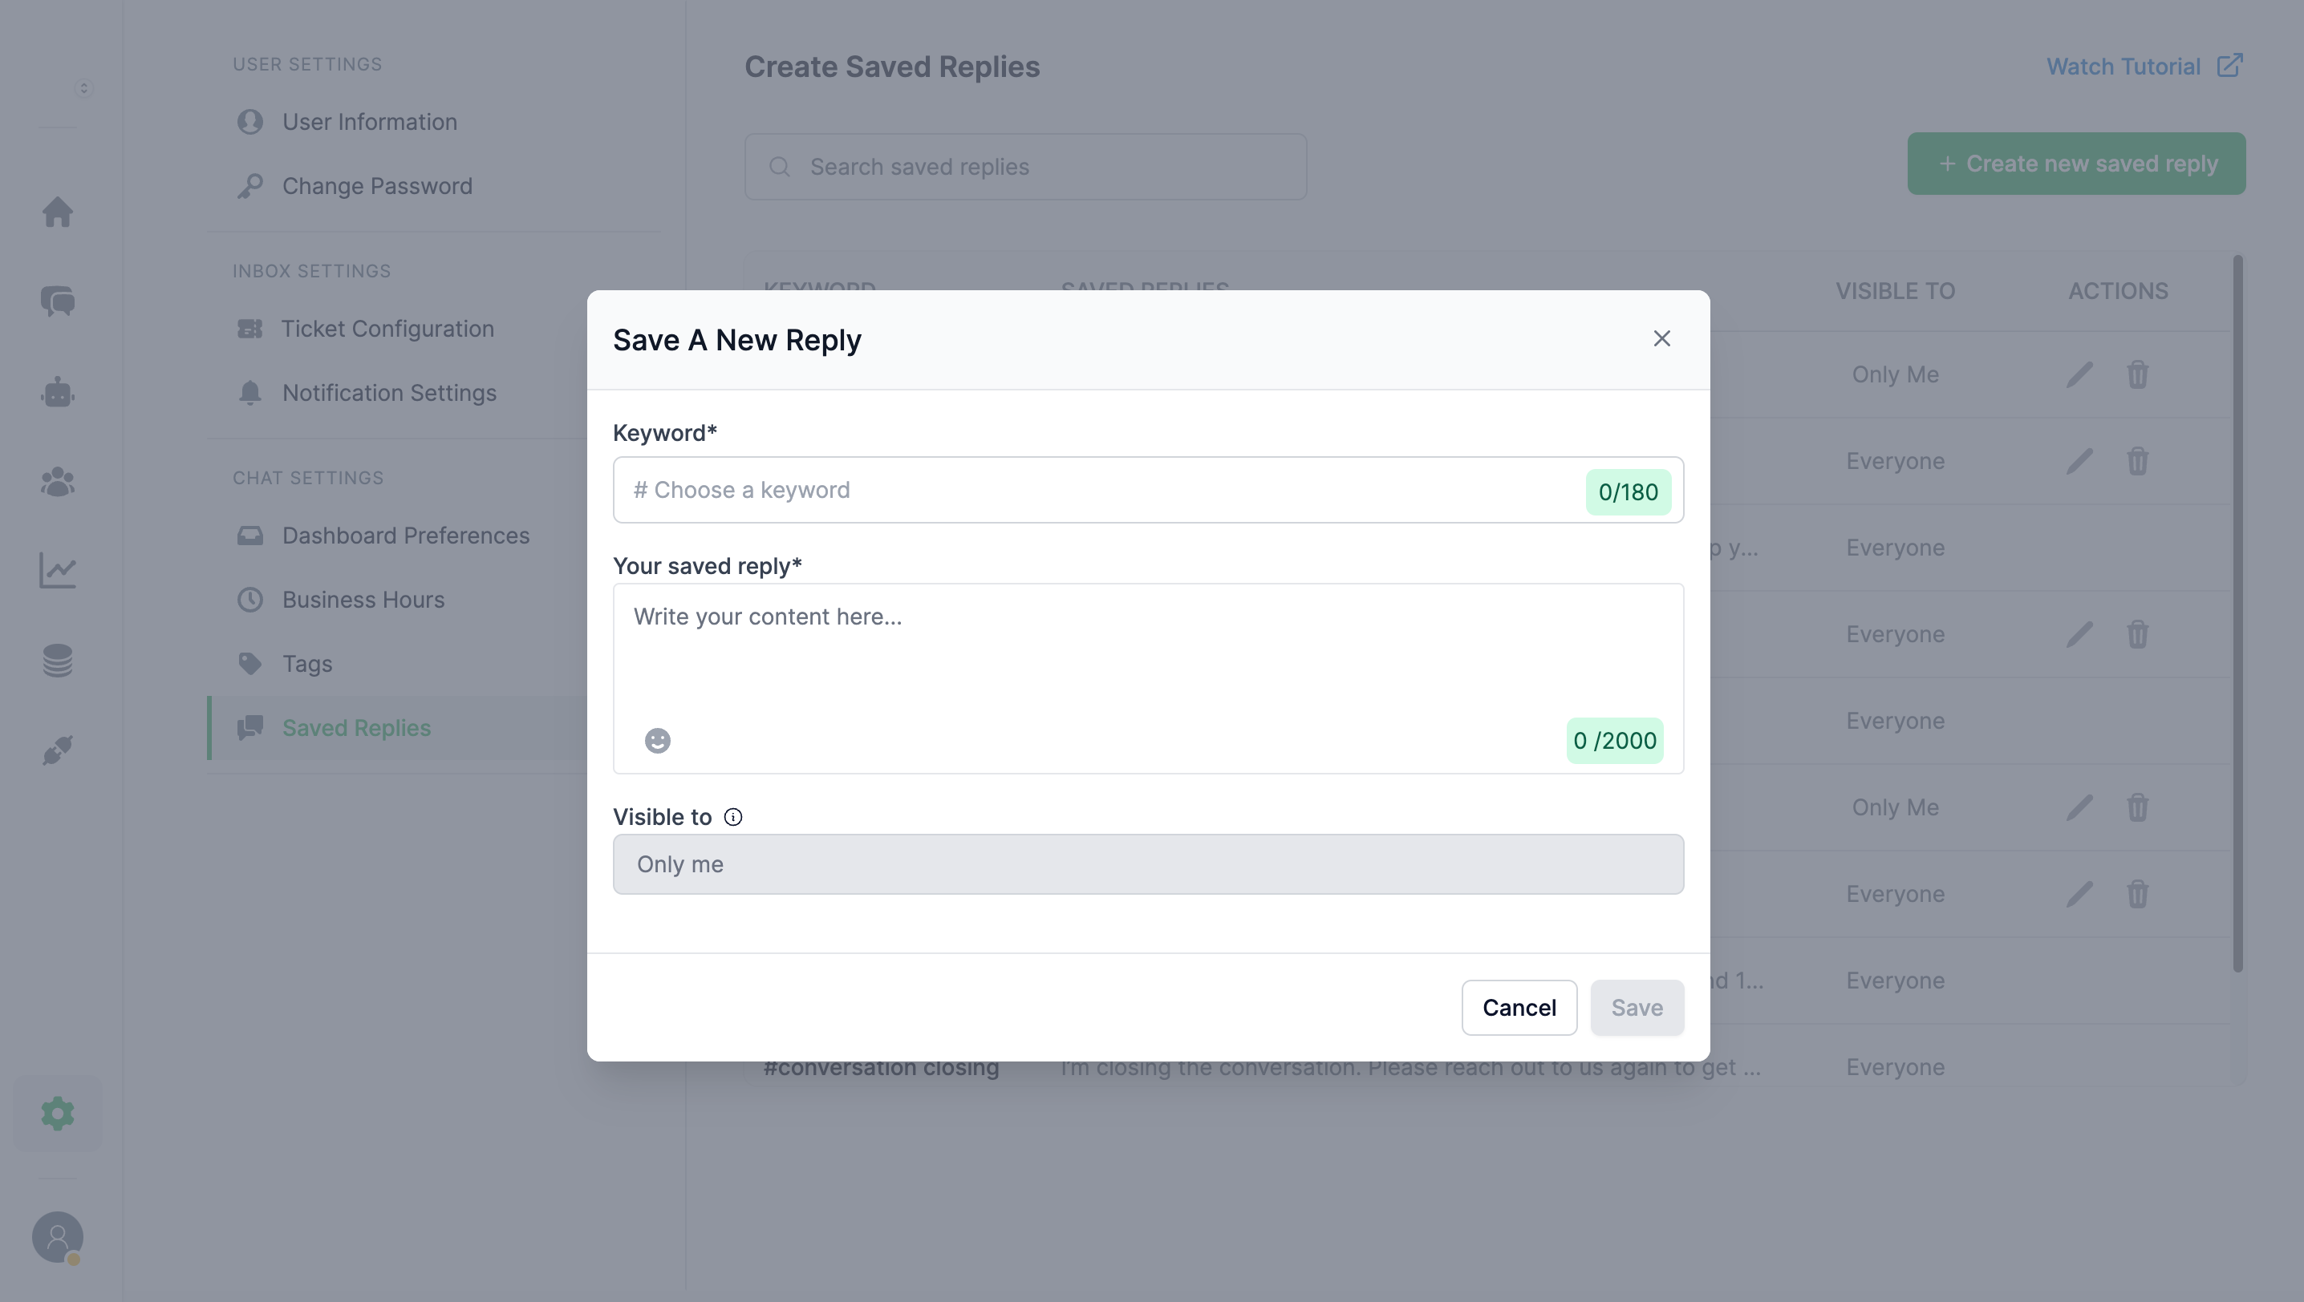
Task: Open the analytics chart icon in sidebar
Action: (58, 571)
